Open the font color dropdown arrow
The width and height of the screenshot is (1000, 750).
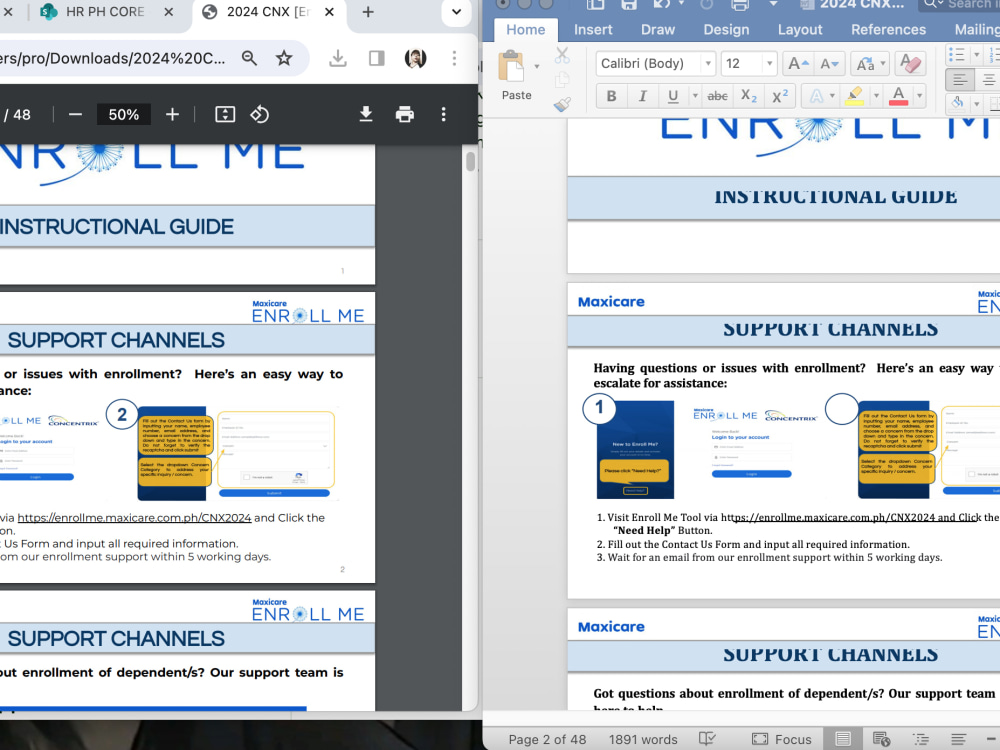[x=919, y=96]
